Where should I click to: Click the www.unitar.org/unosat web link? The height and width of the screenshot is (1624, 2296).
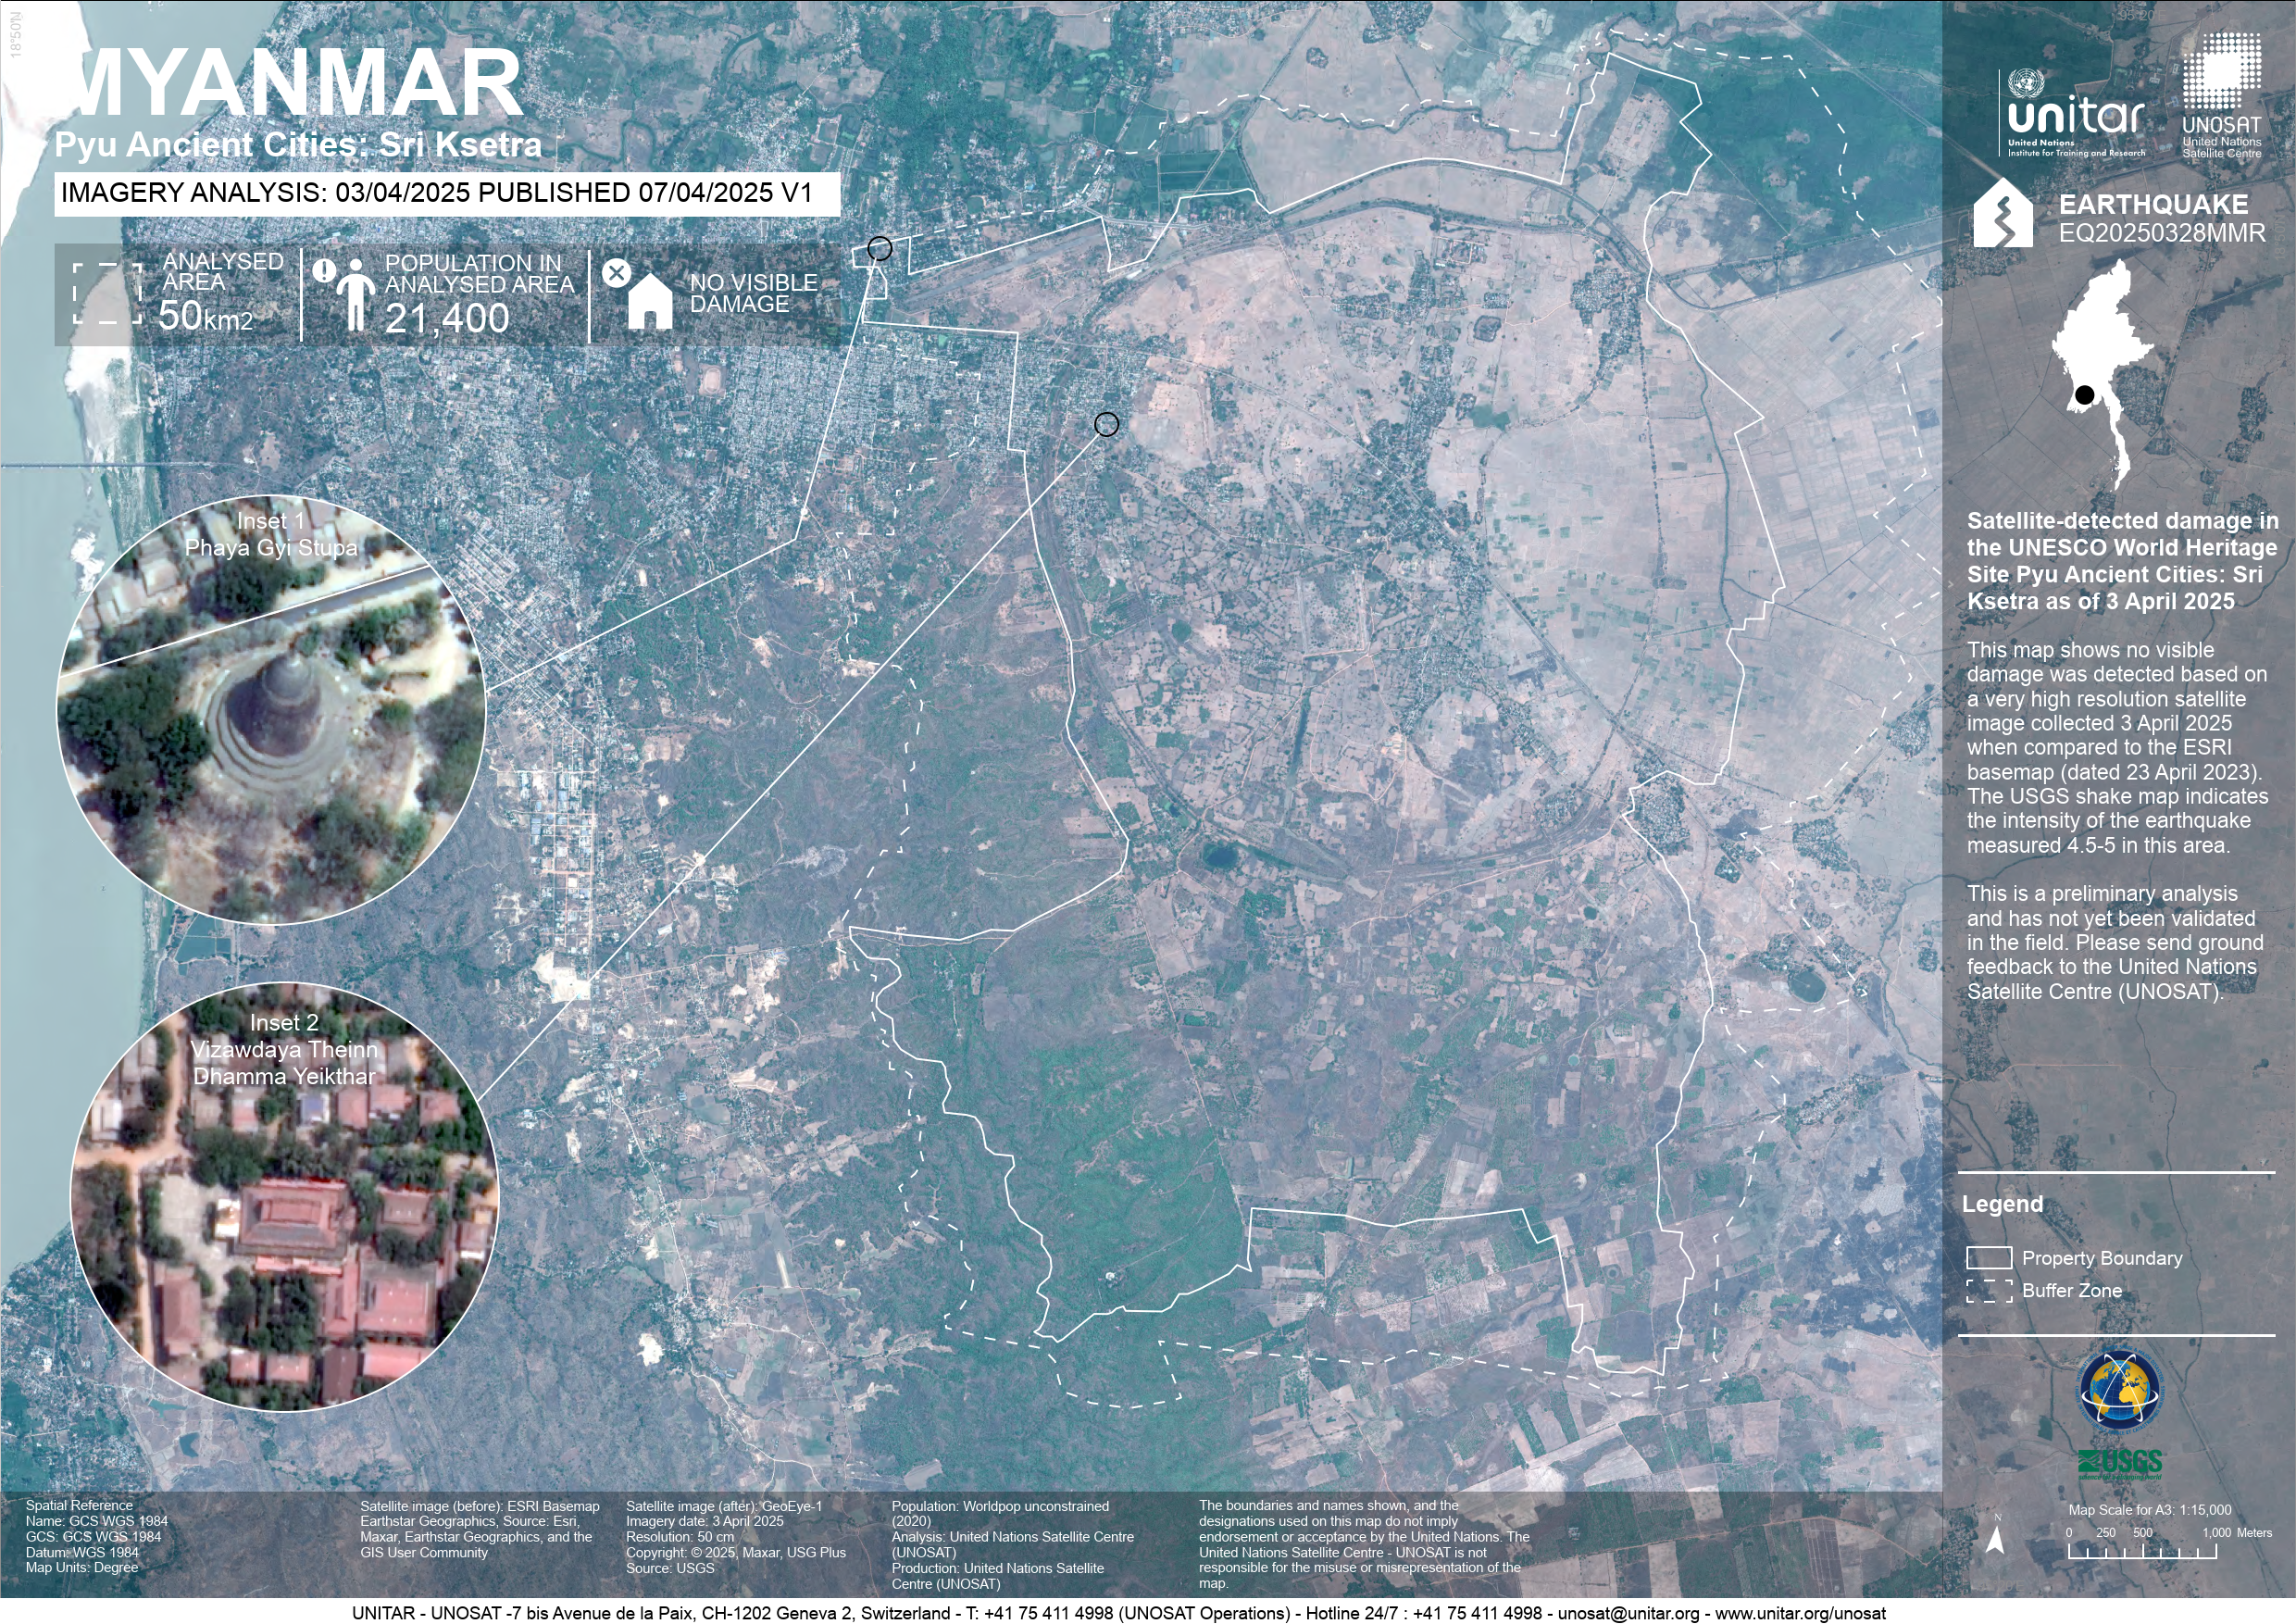point(1800,1613)
